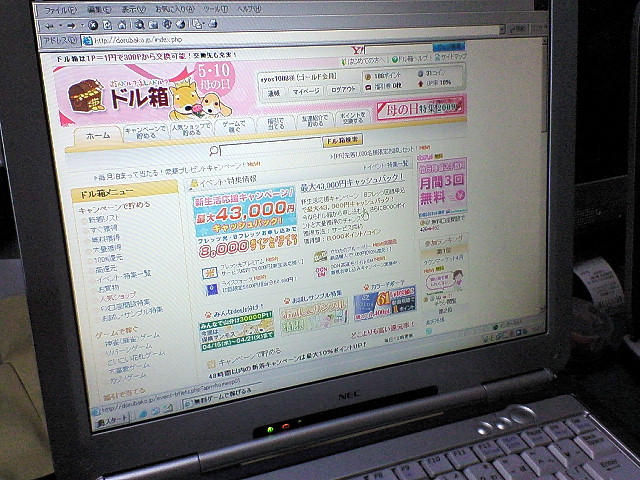640x480 pixels.
Task: Click the 無料ゲームで稼げるネ taskbar window button
Action: [x=220, y=396]
